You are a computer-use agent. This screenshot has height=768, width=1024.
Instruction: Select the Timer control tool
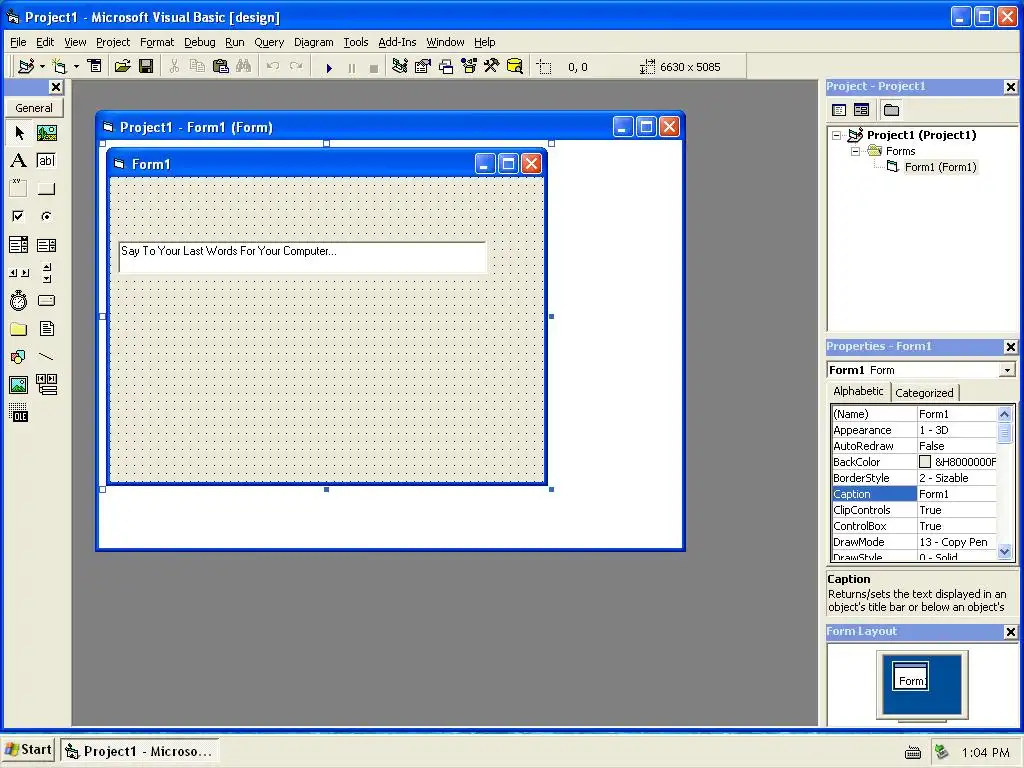tap(19, 300)
